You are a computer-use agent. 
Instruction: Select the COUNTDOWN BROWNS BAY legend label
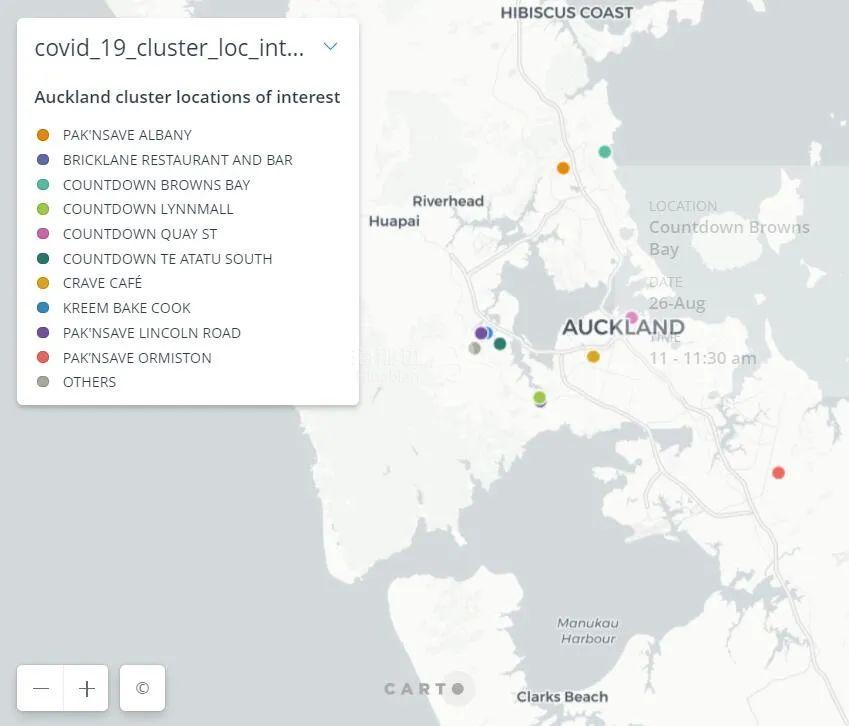tap(156, 185)
